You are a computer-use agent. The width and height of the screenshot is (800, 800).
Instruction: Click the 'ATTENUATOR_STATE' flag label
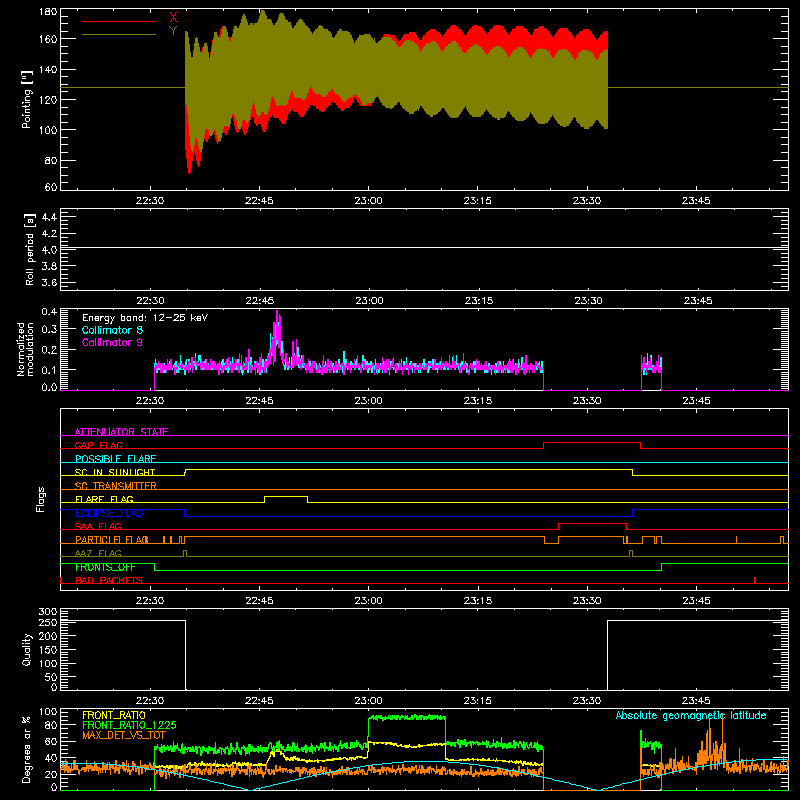point(121,432)
